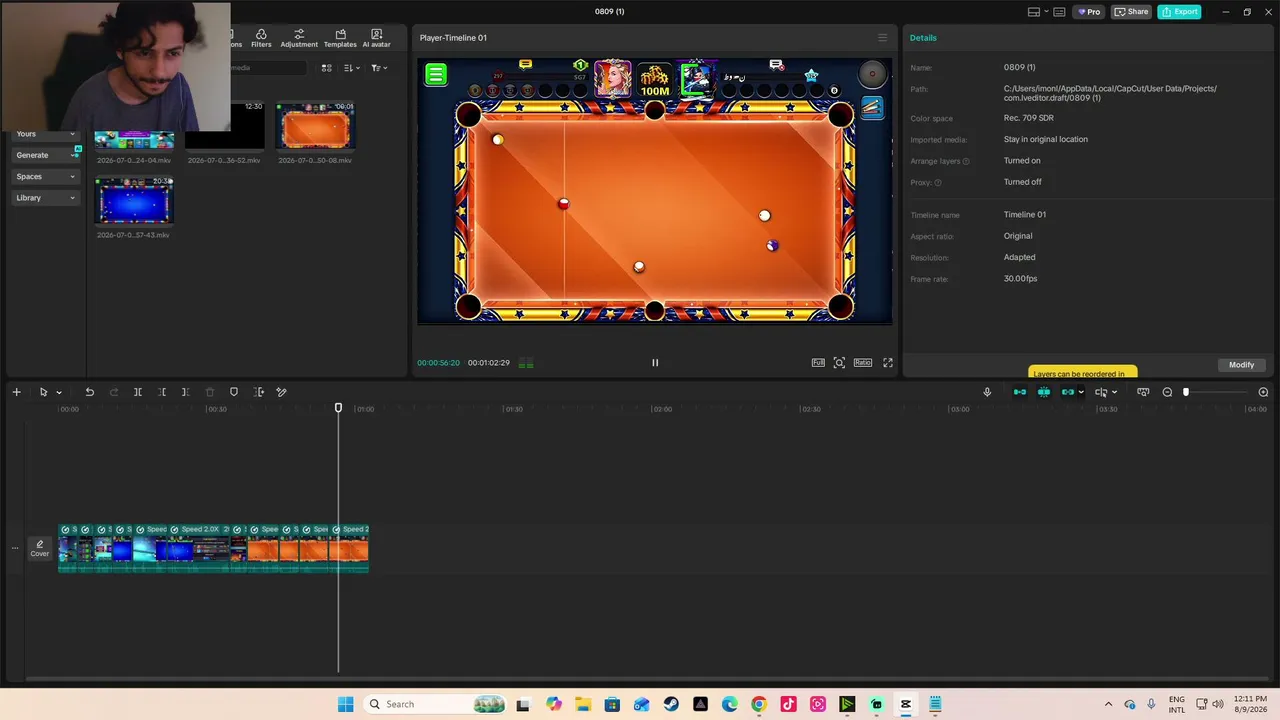
Task: Open File Explorer from the taskbar
Action: point(583,704)
